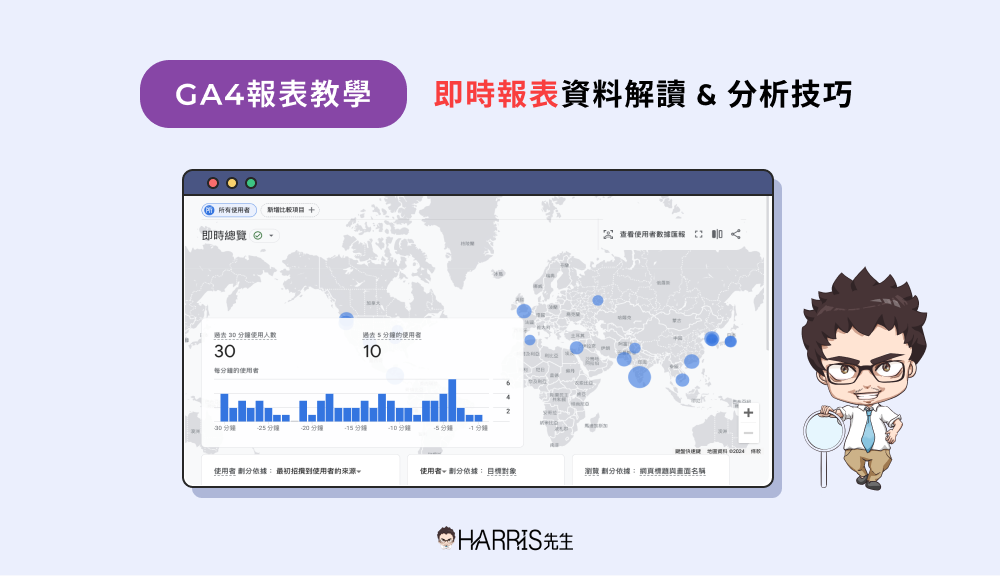Viewport: 1000px width, 576px height.
Task: Click the 地圖資料 ©2024 attribution text
Action: [726, 452]
